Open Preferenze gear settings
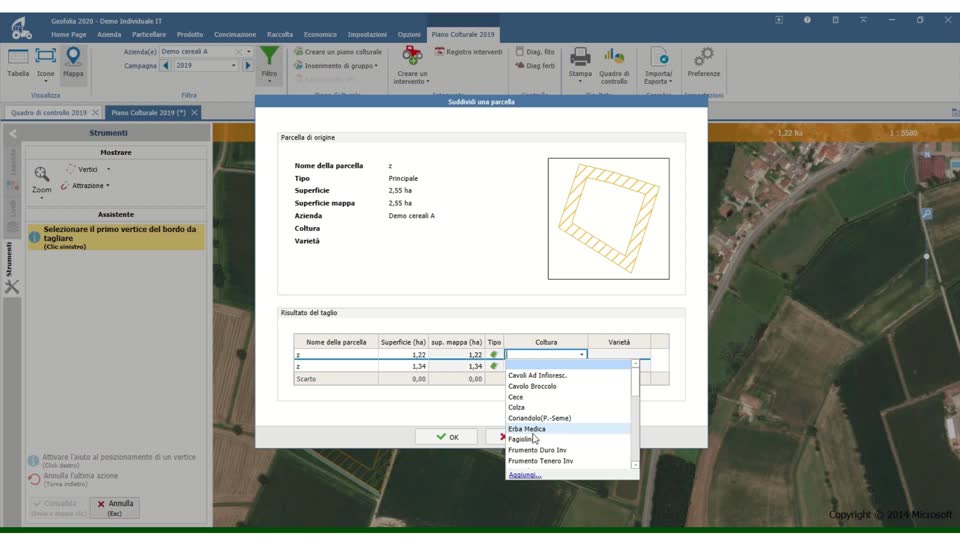The width and height of the screenshot is (960, 540). [x=703, y=62]
